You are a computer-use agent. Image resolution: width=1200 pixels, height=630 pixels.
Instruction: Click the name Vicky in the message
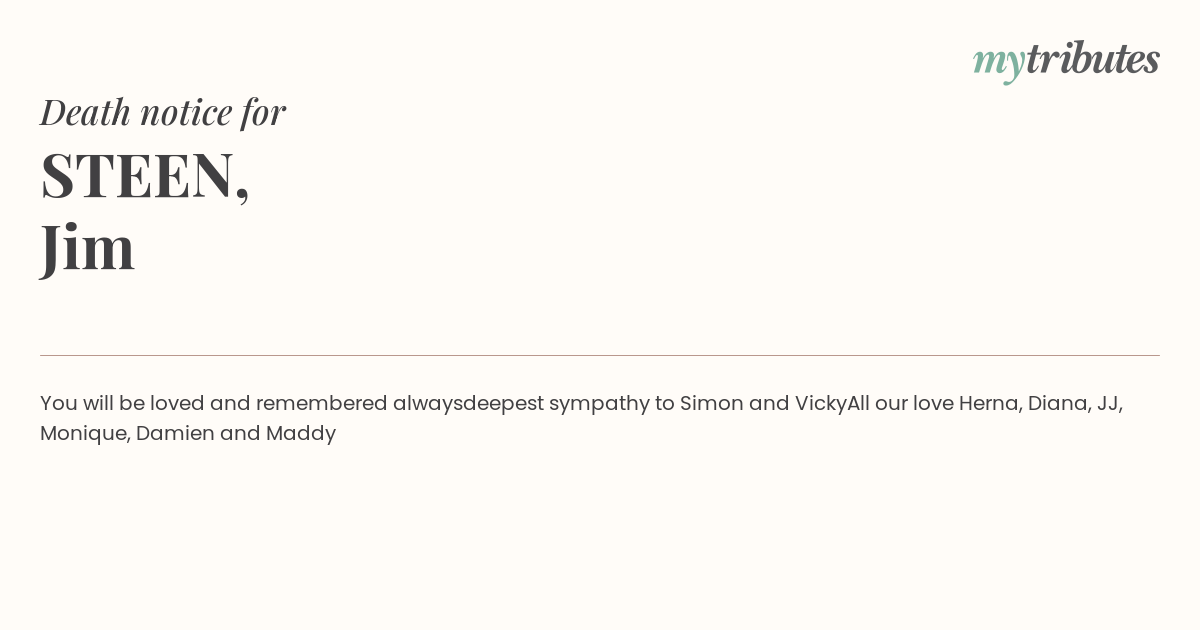(x=821, y=404)
